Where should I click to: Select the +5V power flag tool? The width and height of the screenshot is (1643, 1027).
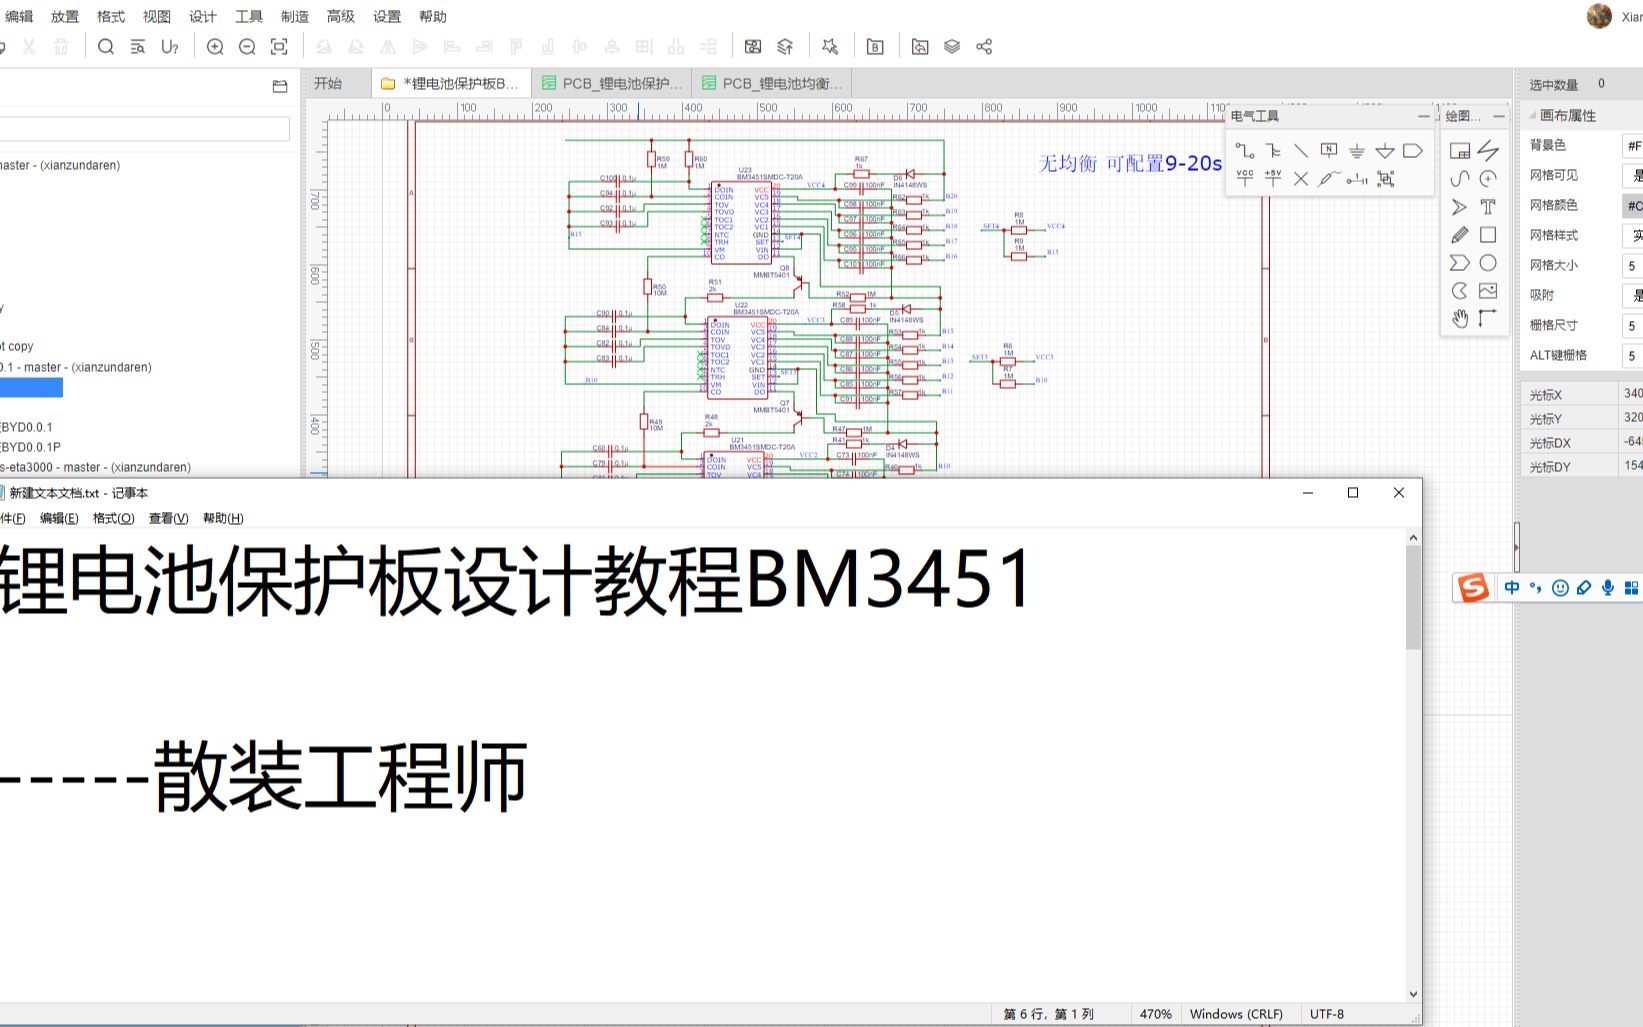click(1272, 178)
